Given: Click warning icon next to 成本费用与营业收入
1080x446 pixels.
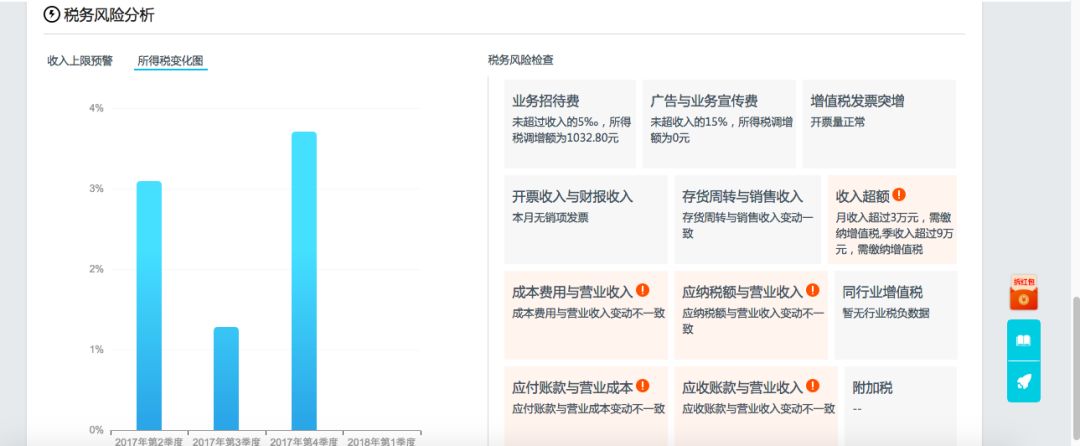Looking at the screenshot, I should point(643,290).
